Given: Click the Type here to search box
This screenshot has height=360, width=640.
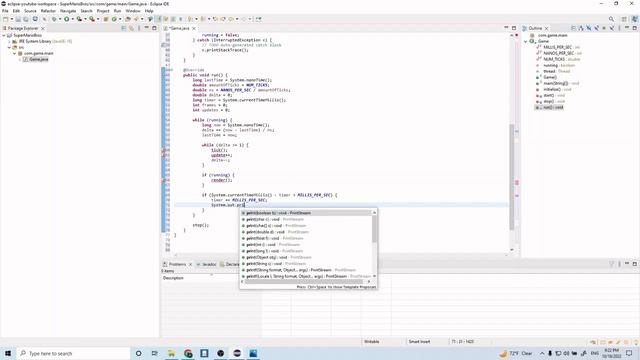Looking at the screenshot, I should pyautogui.click(x=73, y=353).
